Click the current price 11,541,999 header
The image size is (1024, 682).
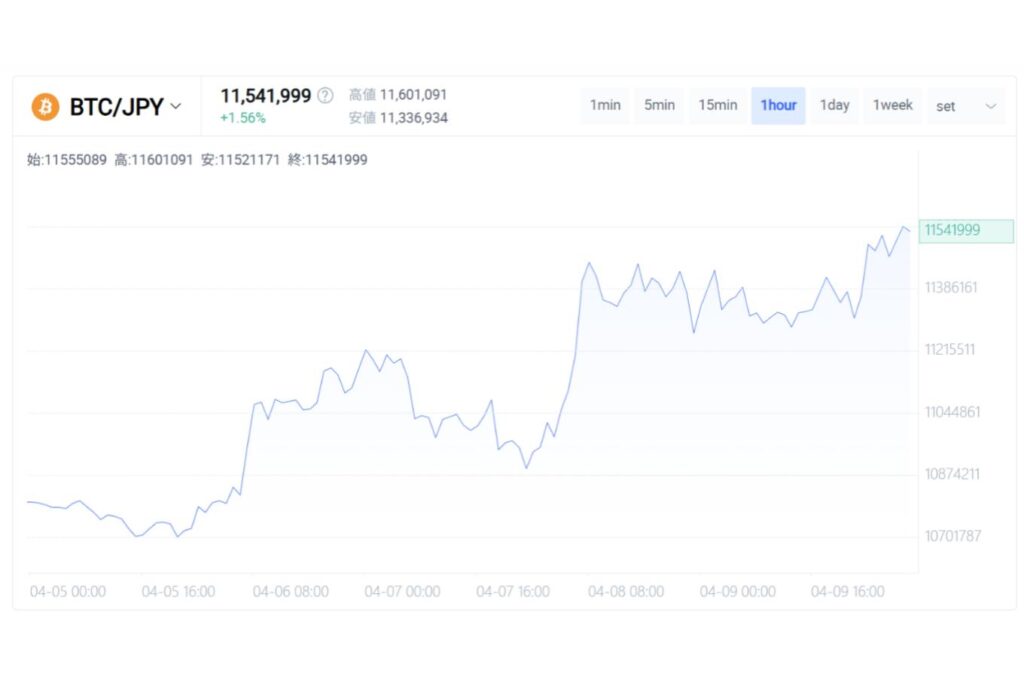(x=265, y=96)
